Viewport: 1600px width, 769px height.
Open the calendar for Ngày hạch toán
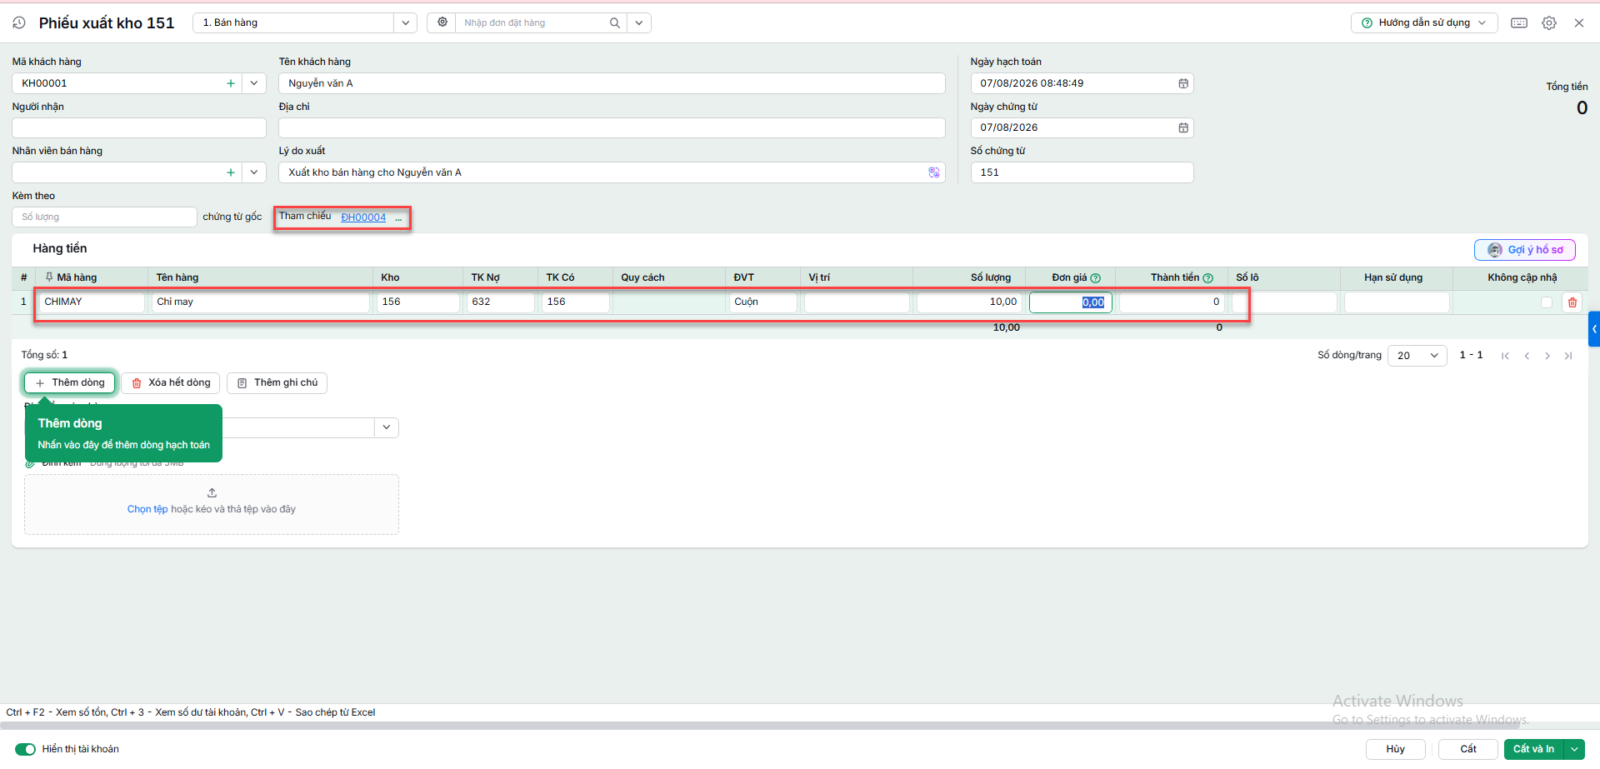[x=1183, y=83]
